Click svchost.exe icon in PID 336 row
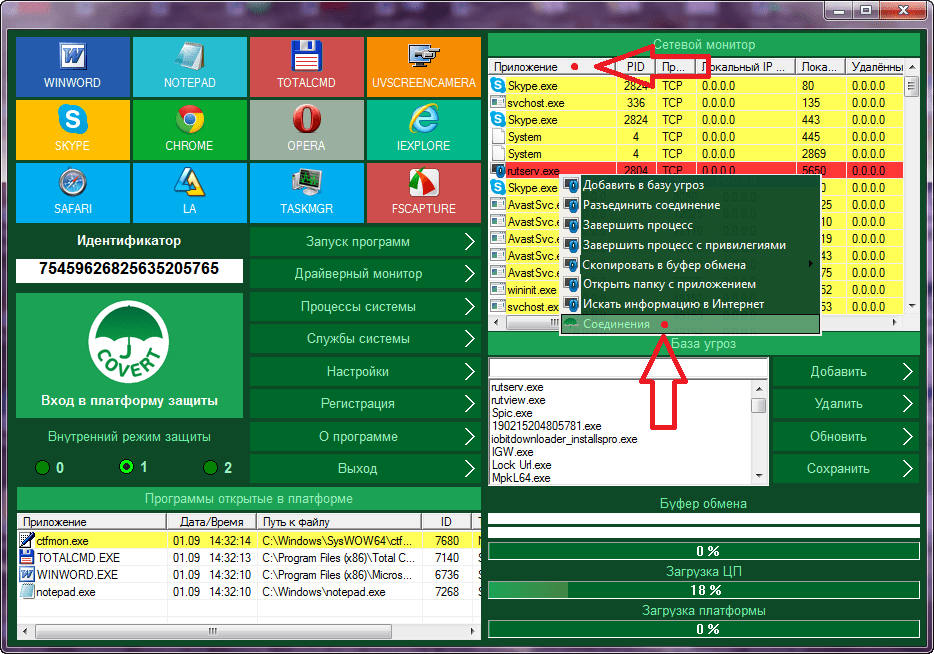The width and height of the screenshot is (934, 654). coord(497,102)
